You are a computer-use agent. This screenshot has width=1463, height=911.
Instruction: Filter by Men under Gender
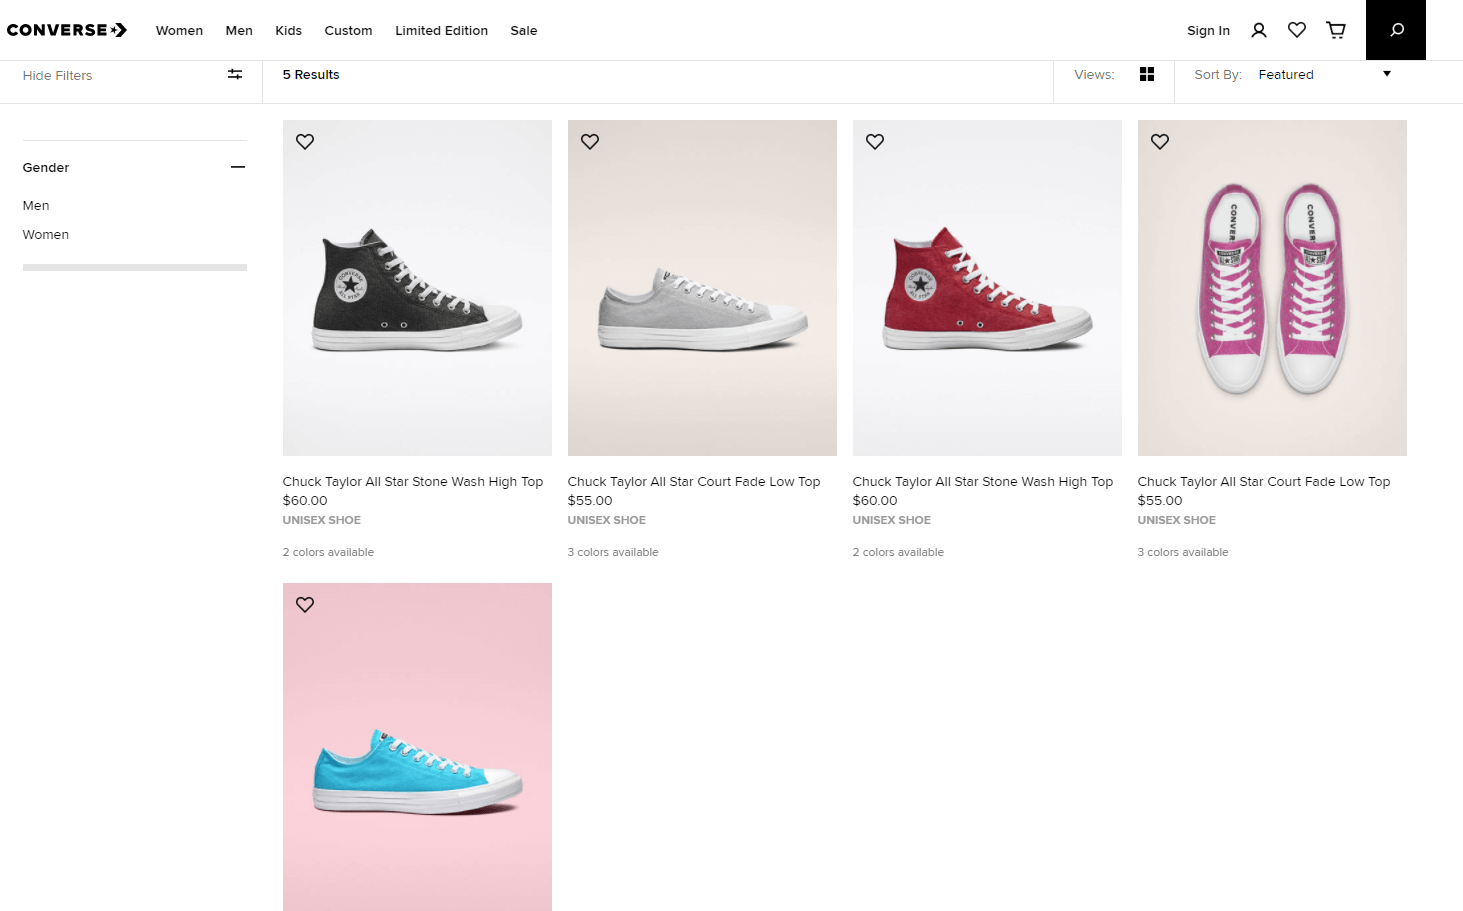point(36,205)
